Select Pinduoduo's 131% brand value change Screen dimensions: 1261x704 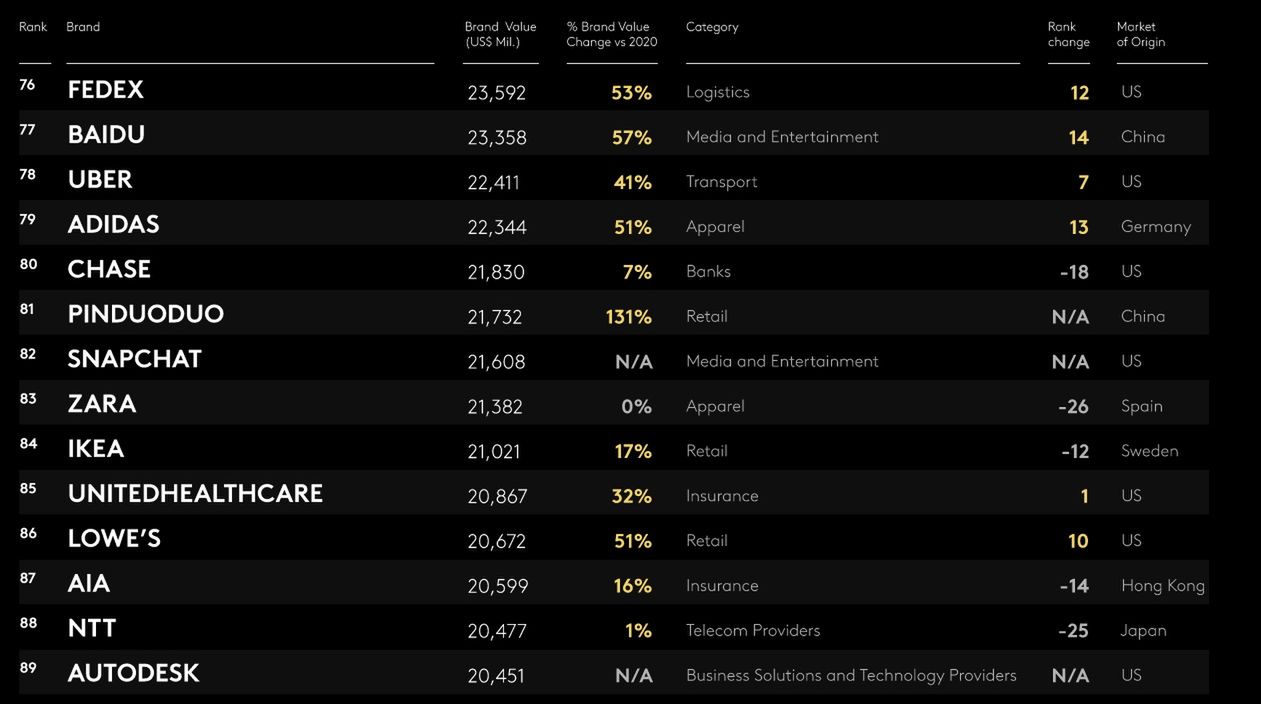click(x=628, y=317)
